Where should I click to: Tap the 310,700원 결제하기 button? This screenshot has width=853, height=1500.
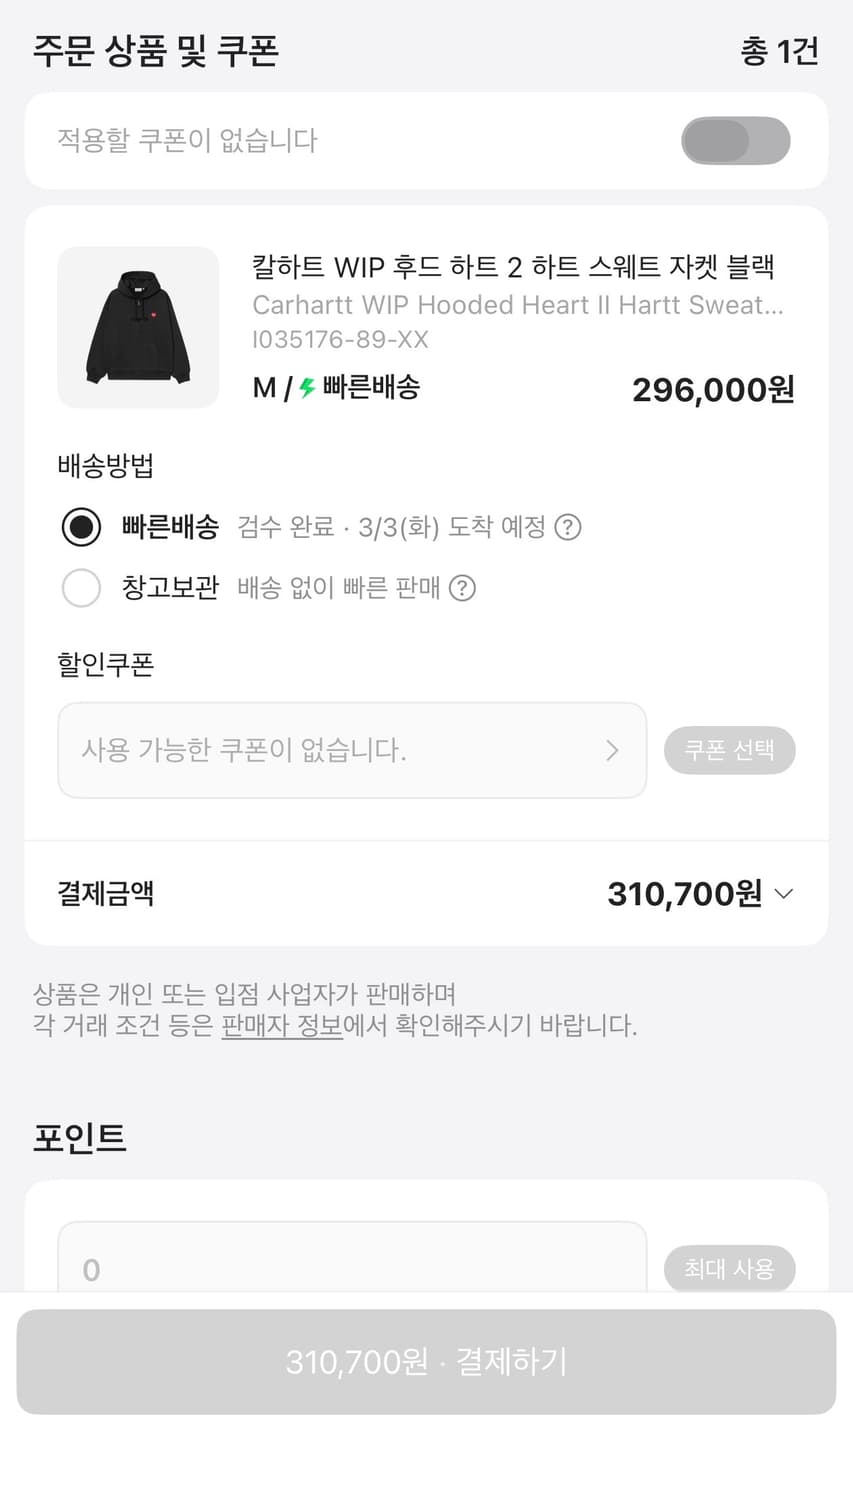[x=426, y=1361]
